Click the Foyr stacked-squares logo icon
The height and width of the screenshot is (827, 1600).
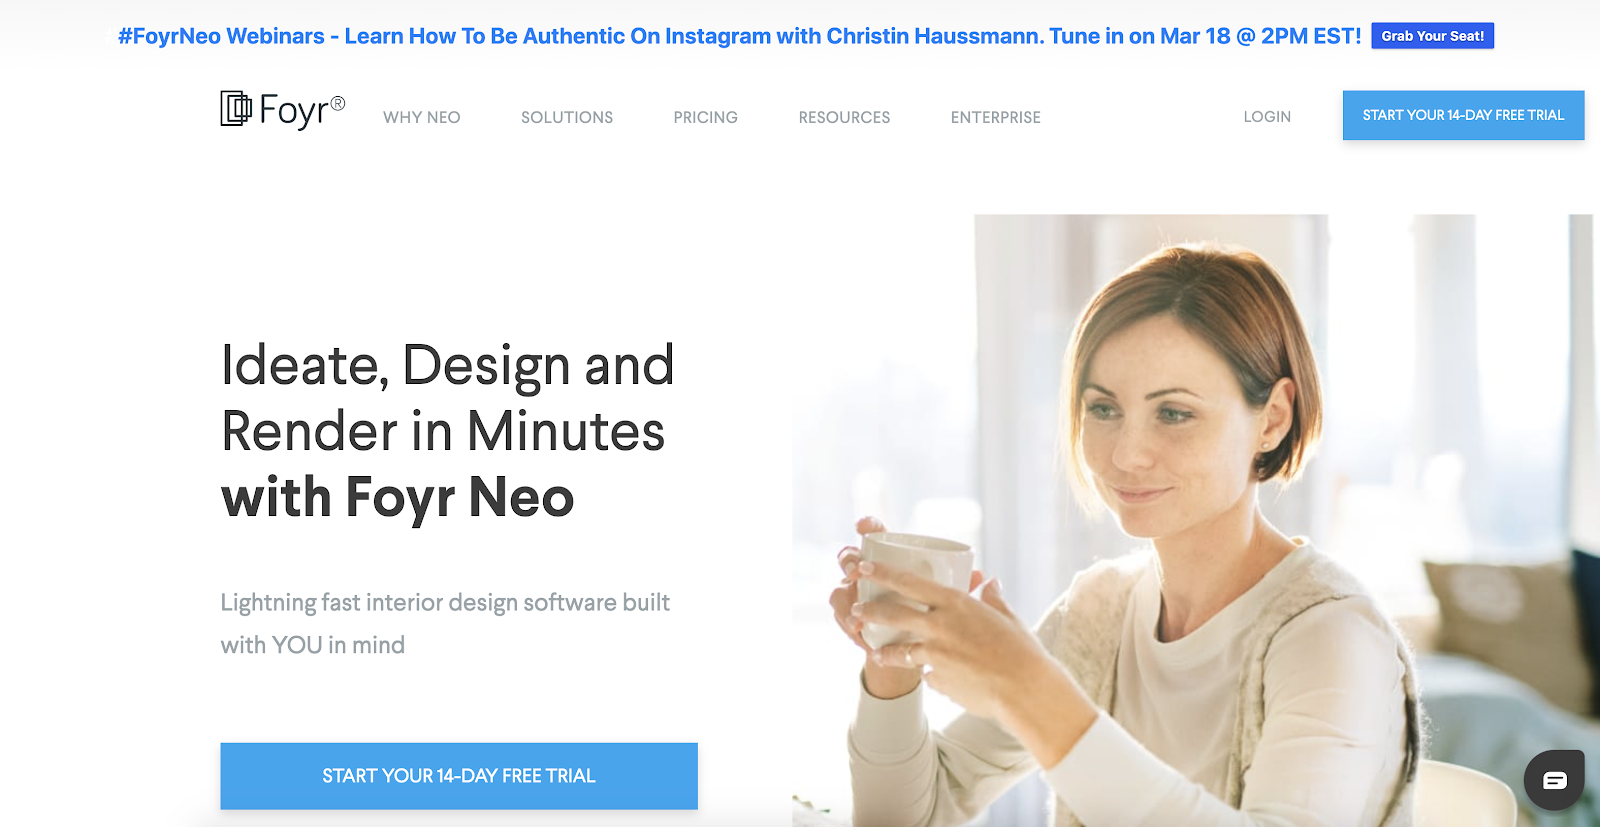pos(236,109)
